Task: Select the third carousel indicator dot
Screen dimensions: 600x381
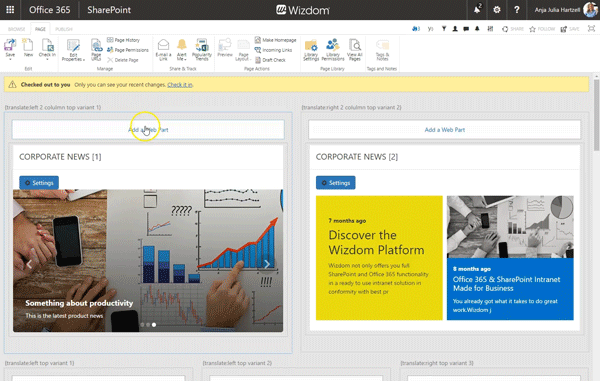Action: (154, 324)
